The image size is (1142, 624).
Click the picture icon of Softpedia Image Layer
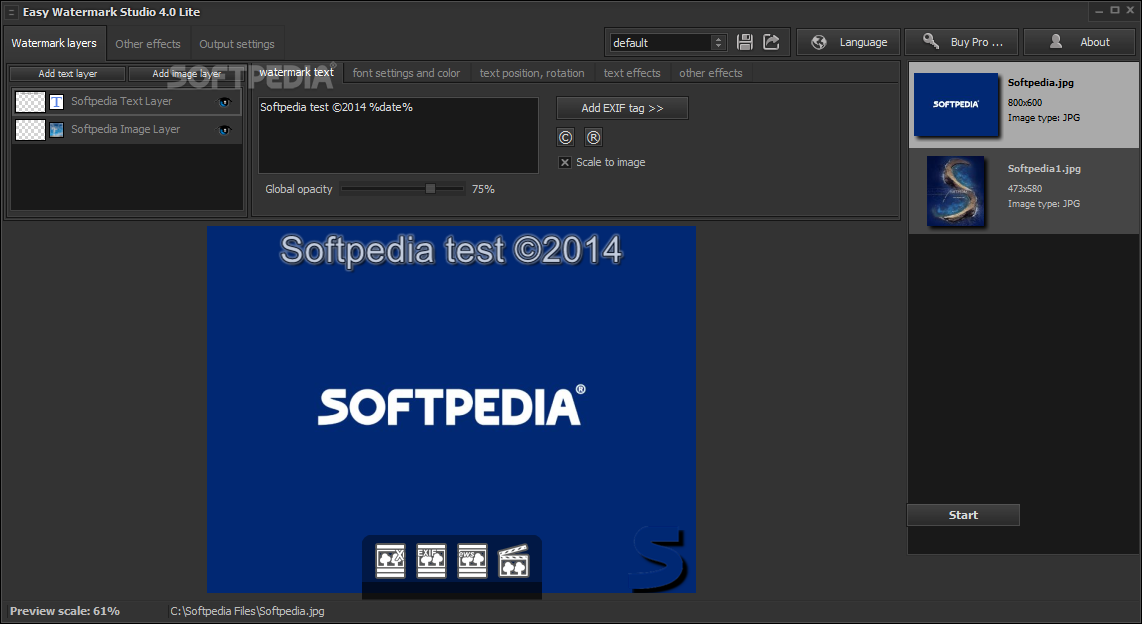tap(56, 130)
